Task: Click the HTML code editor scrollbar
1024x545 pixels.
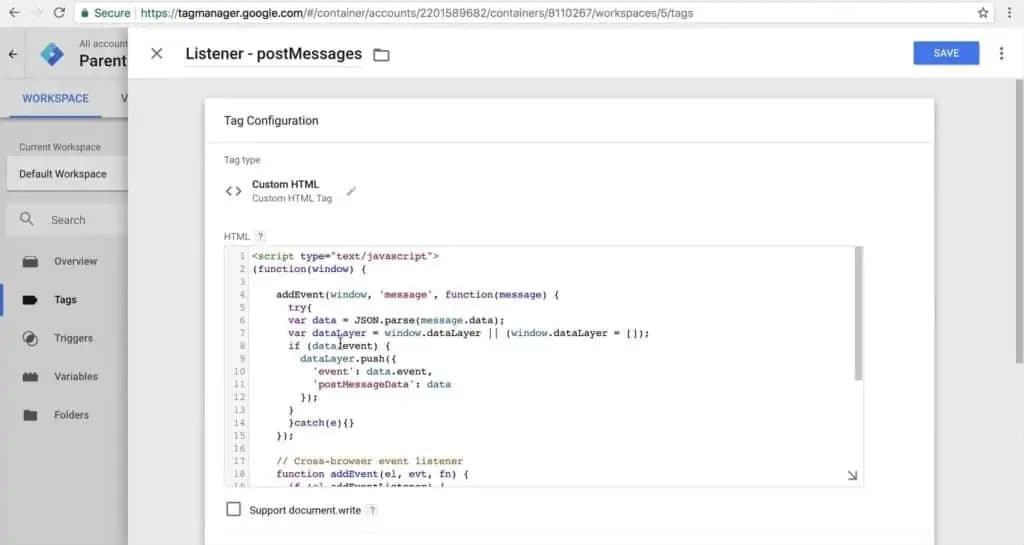Action: point(858,313)
